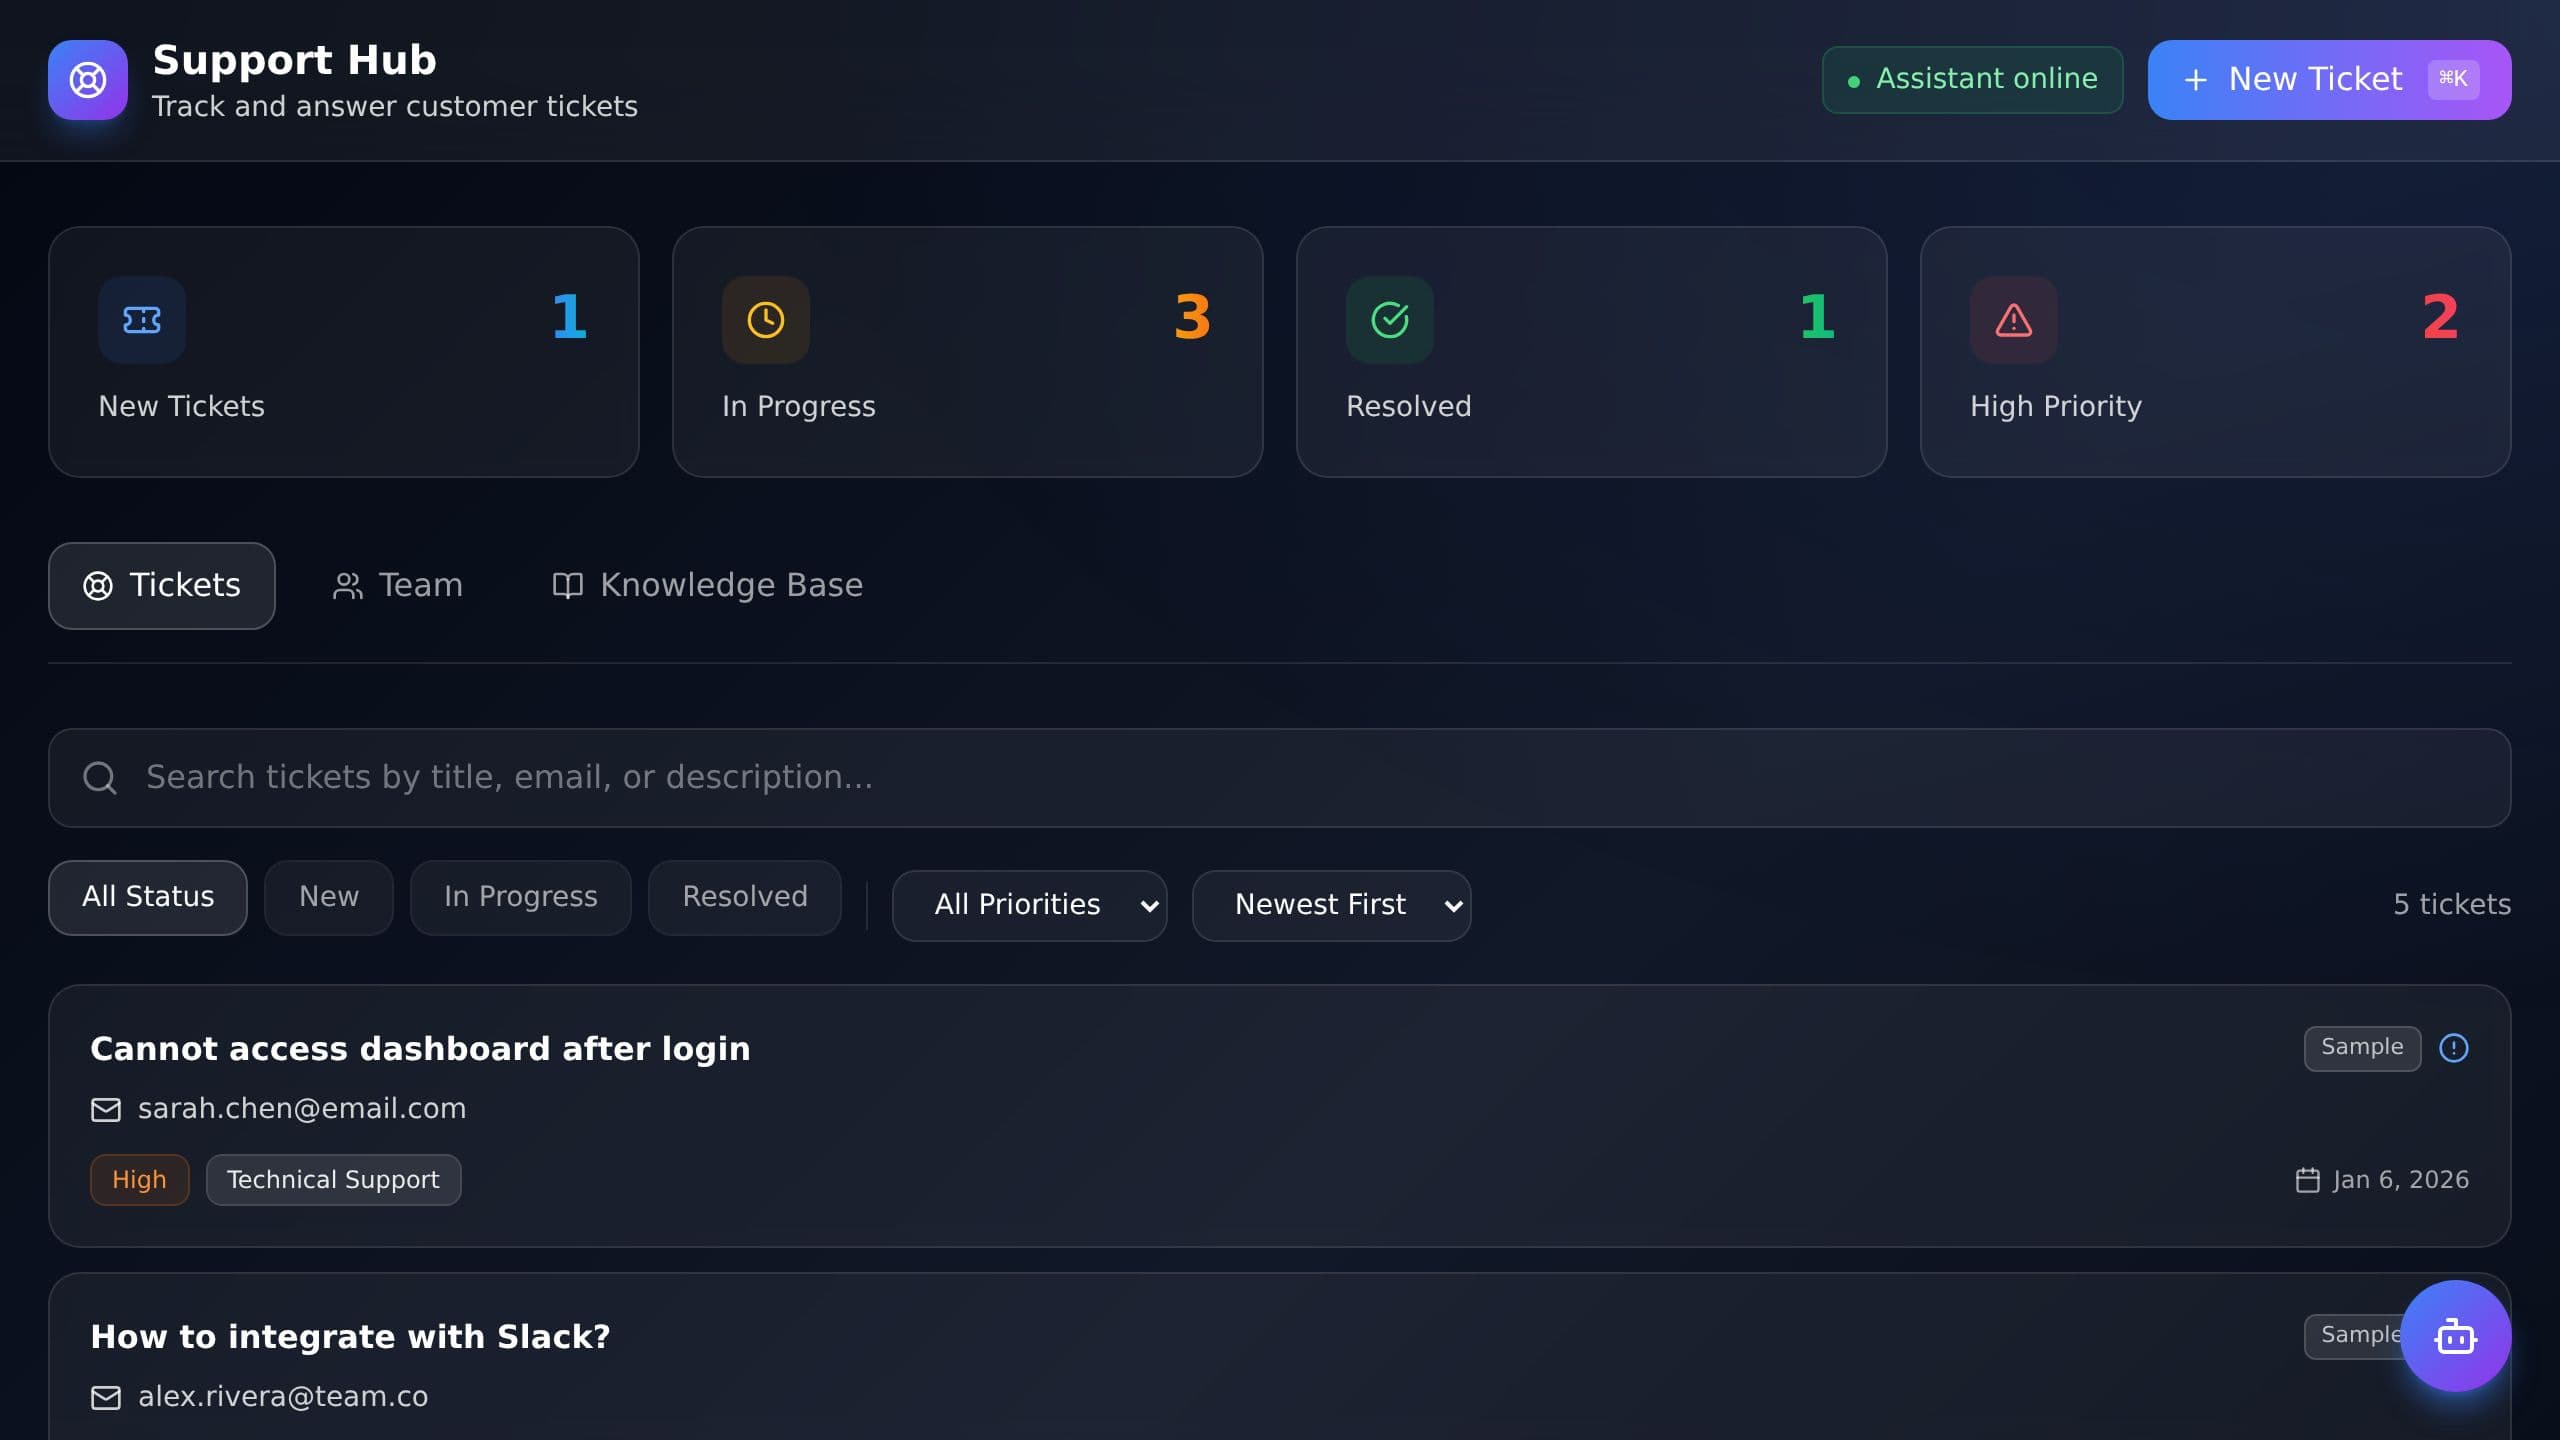Click the warning triangle icon in High Priority card
This screenshot has height=1440, width=2560.
pyautogui.click(x=2014, y=320)
